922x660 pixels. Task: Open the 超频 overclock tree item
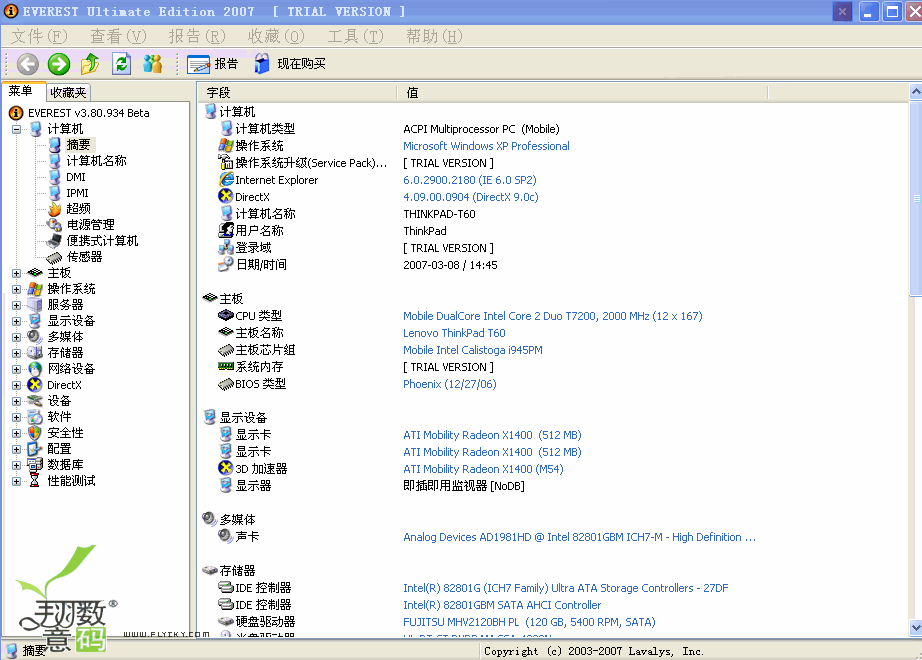click(78, 209)
